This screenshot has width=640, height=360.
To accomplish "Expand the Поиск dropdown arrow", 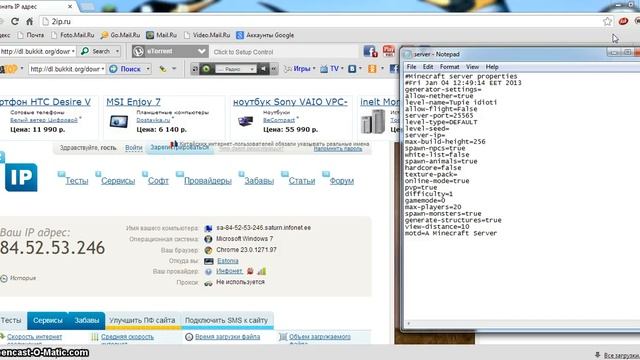I will pos(148,69).
